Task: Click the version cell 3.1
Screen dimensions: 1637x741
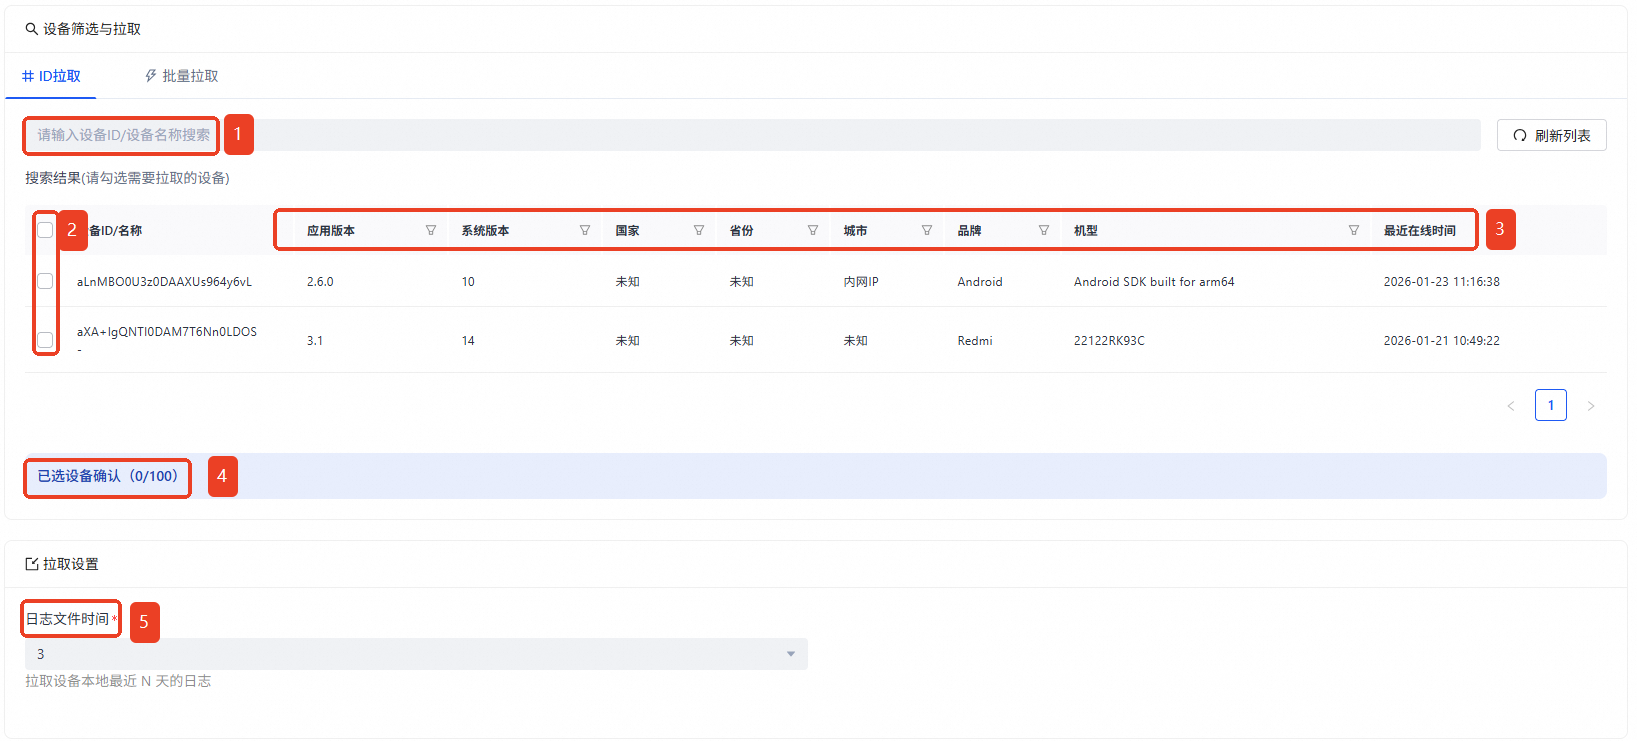Action: coord(315,341)
